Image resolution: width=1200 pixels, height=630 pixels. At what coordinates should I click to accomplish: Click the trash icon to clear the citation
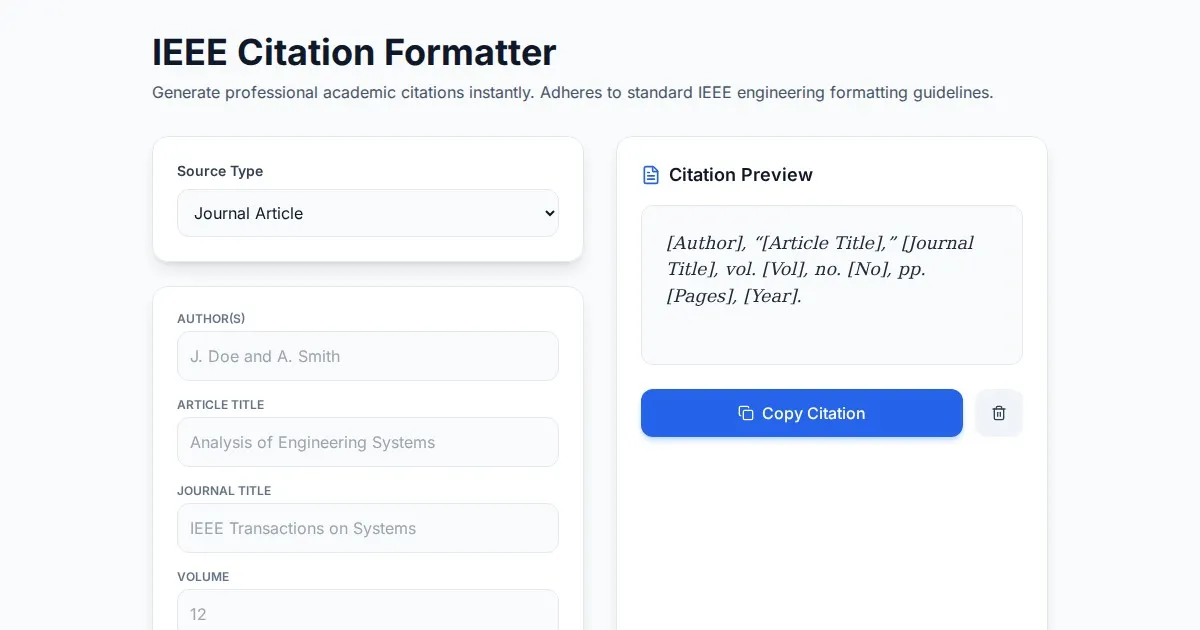pos(999,413)
